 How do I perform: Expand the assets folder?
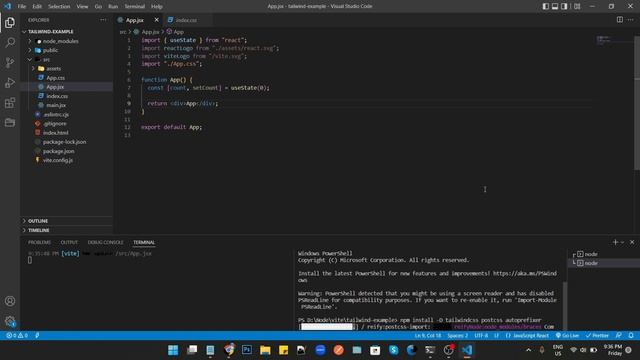67,69
